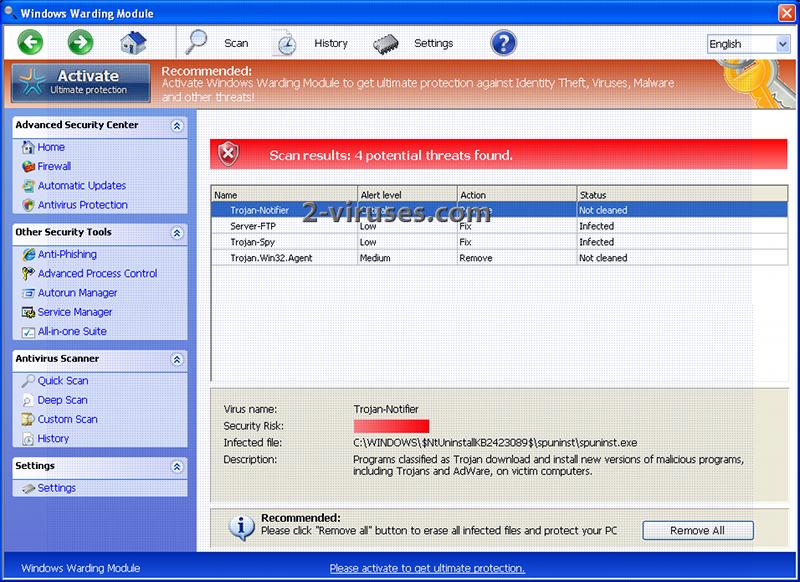Viewport: 800px width, 582px height.
Task: Open the Advanced Process Control link
Action: [97, 274]
